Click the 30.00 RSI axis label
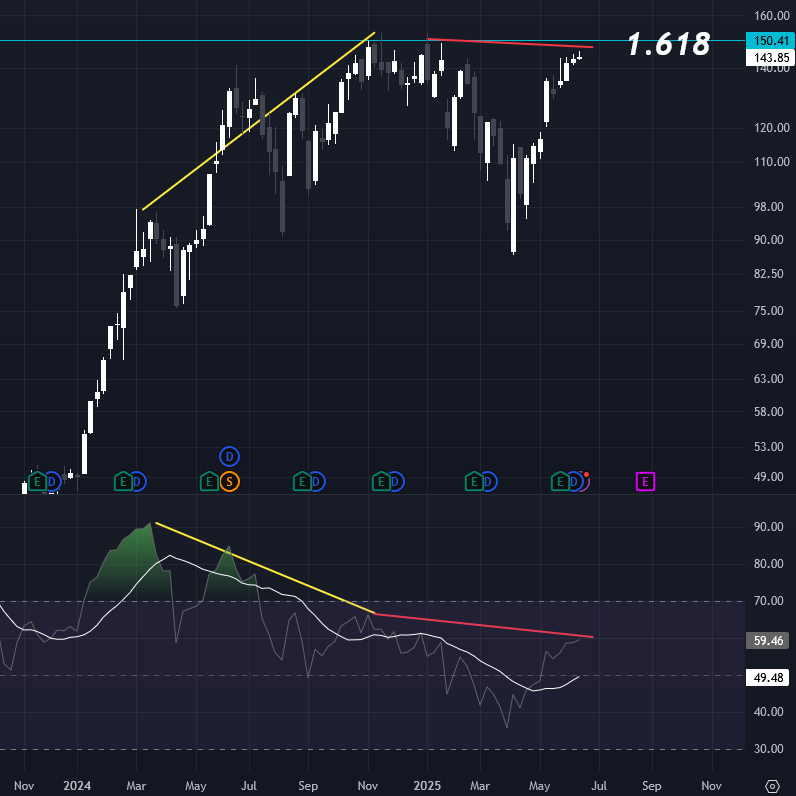 [769, 749]
